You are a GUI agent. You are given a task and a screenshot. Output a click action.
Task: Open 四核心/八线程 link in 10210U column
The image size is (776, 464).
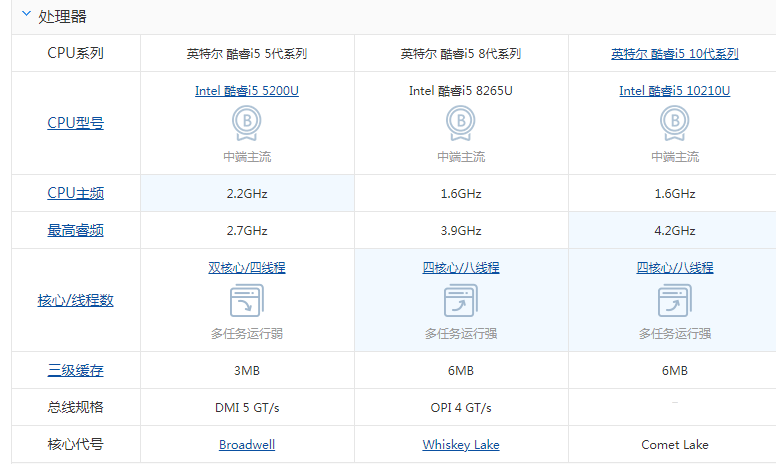coord(675,268)
